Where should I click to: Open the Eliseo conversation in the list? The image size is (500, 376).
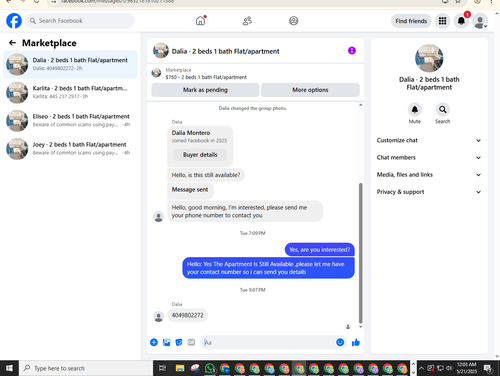(x=70, y=120)
